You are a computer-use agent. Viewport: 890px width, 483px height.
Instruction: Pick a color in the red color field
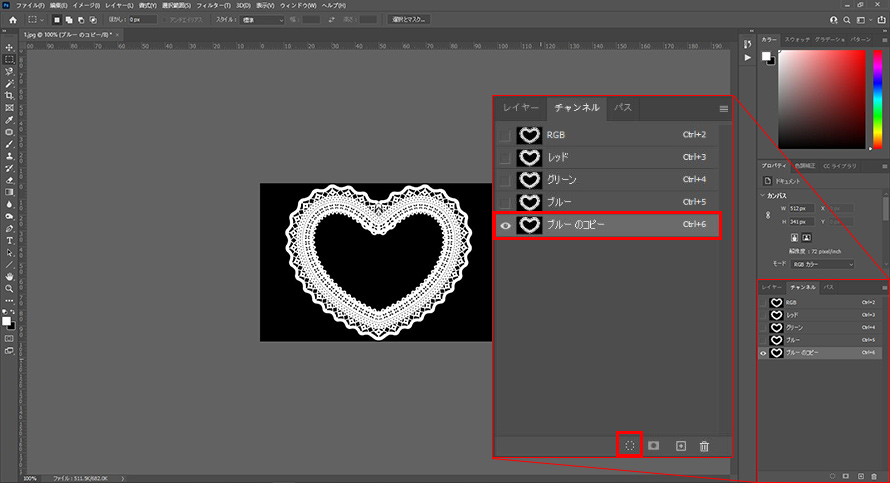click(822, 99)
